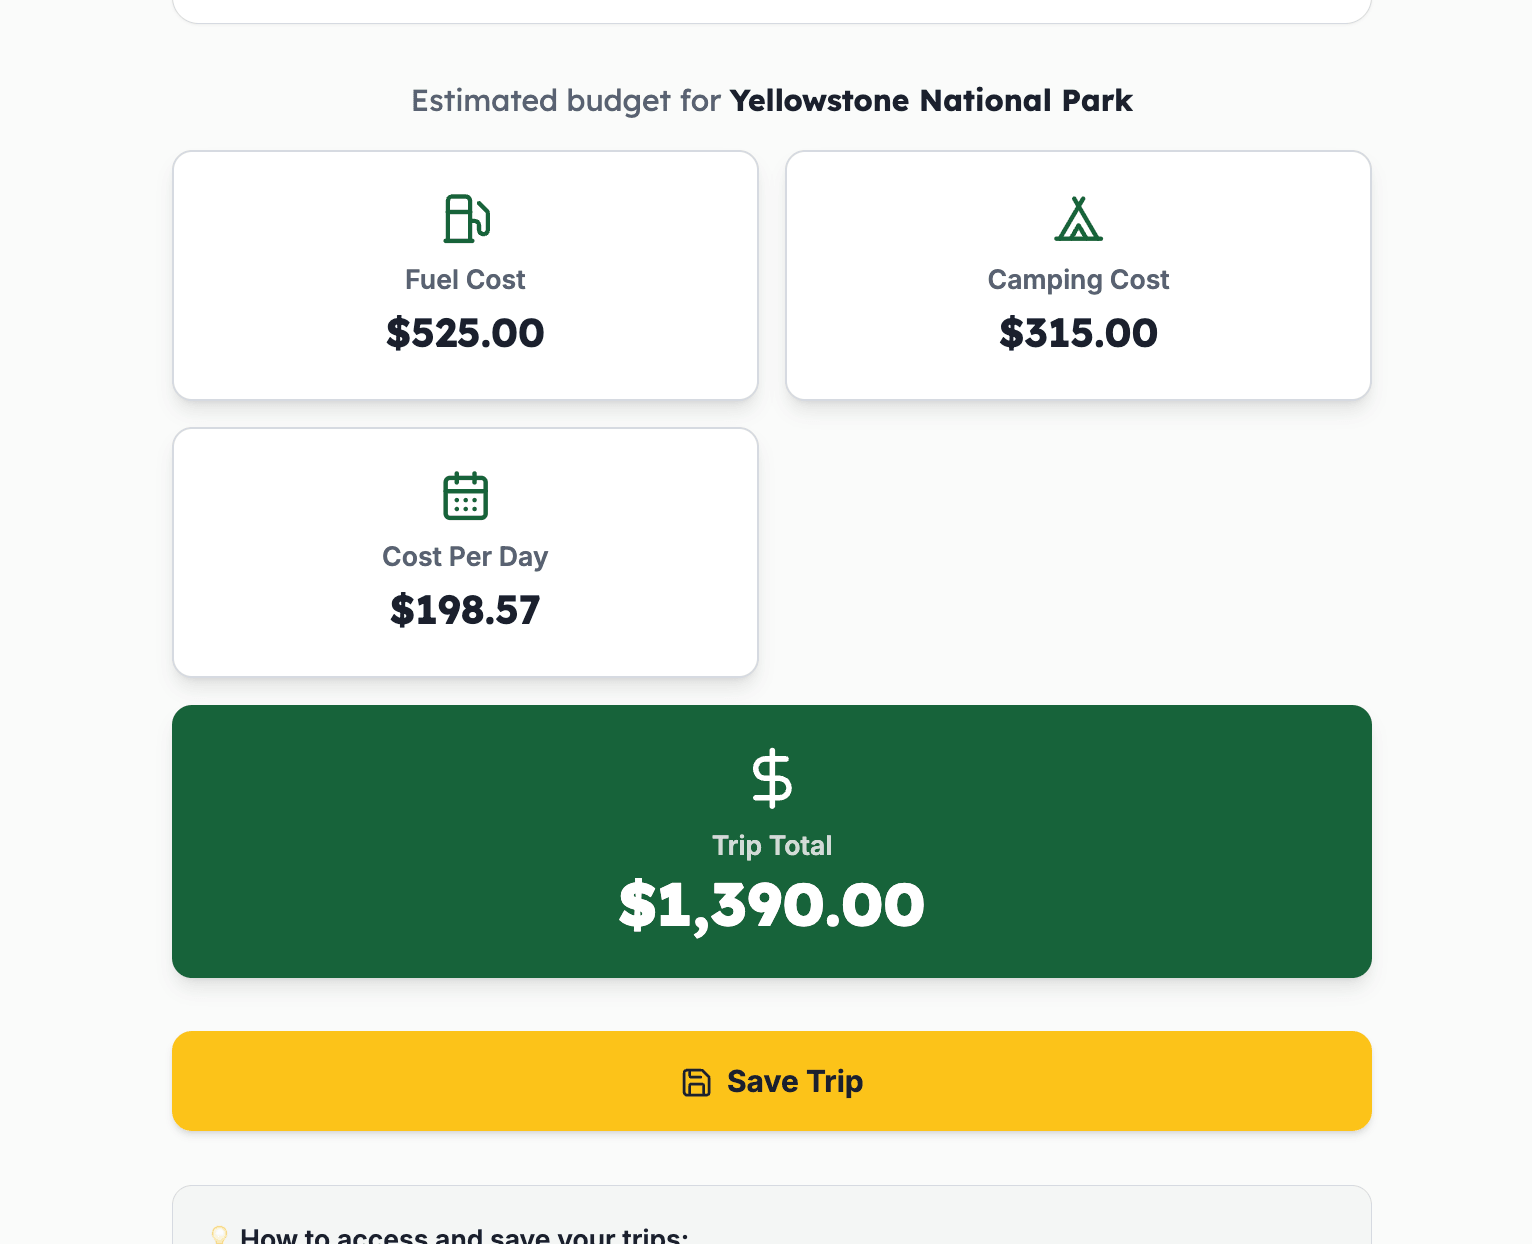Click the Camping Cost label
The height and width of the screenshot is (1244, 1532).
[x=1078, y=280]
